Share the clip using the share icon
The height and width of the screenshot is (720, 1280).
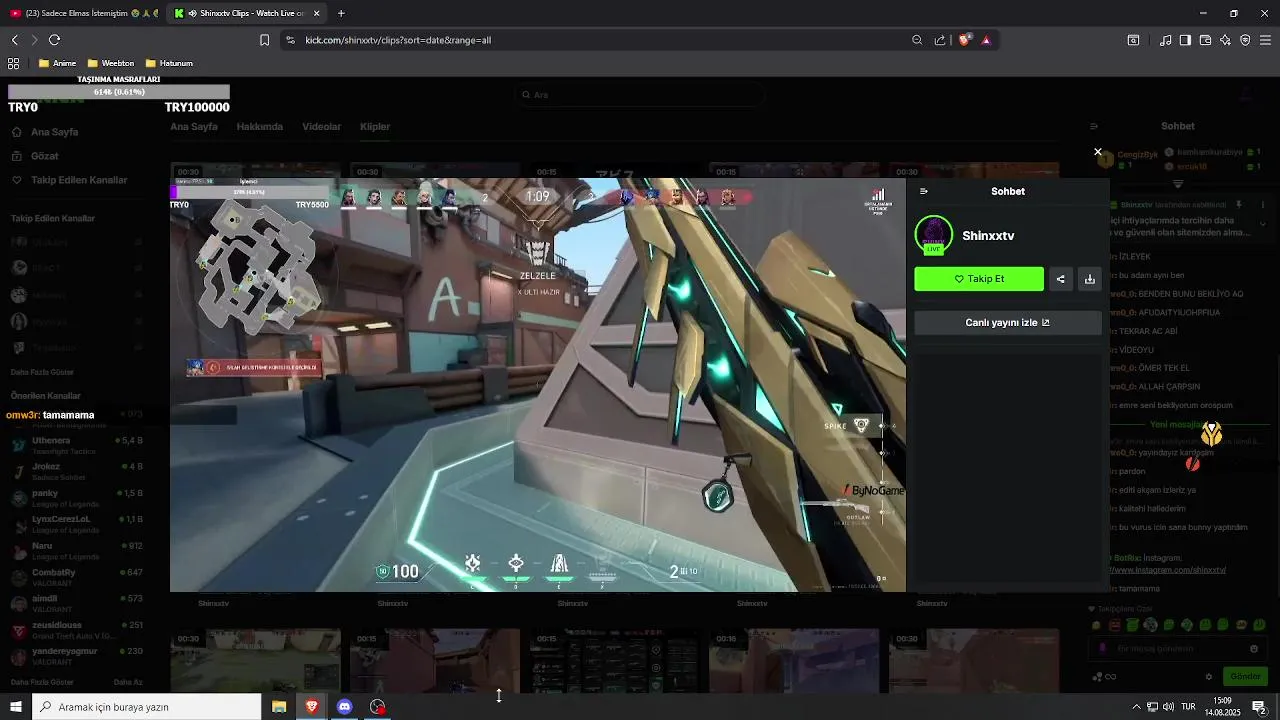tap(1061, 279)
